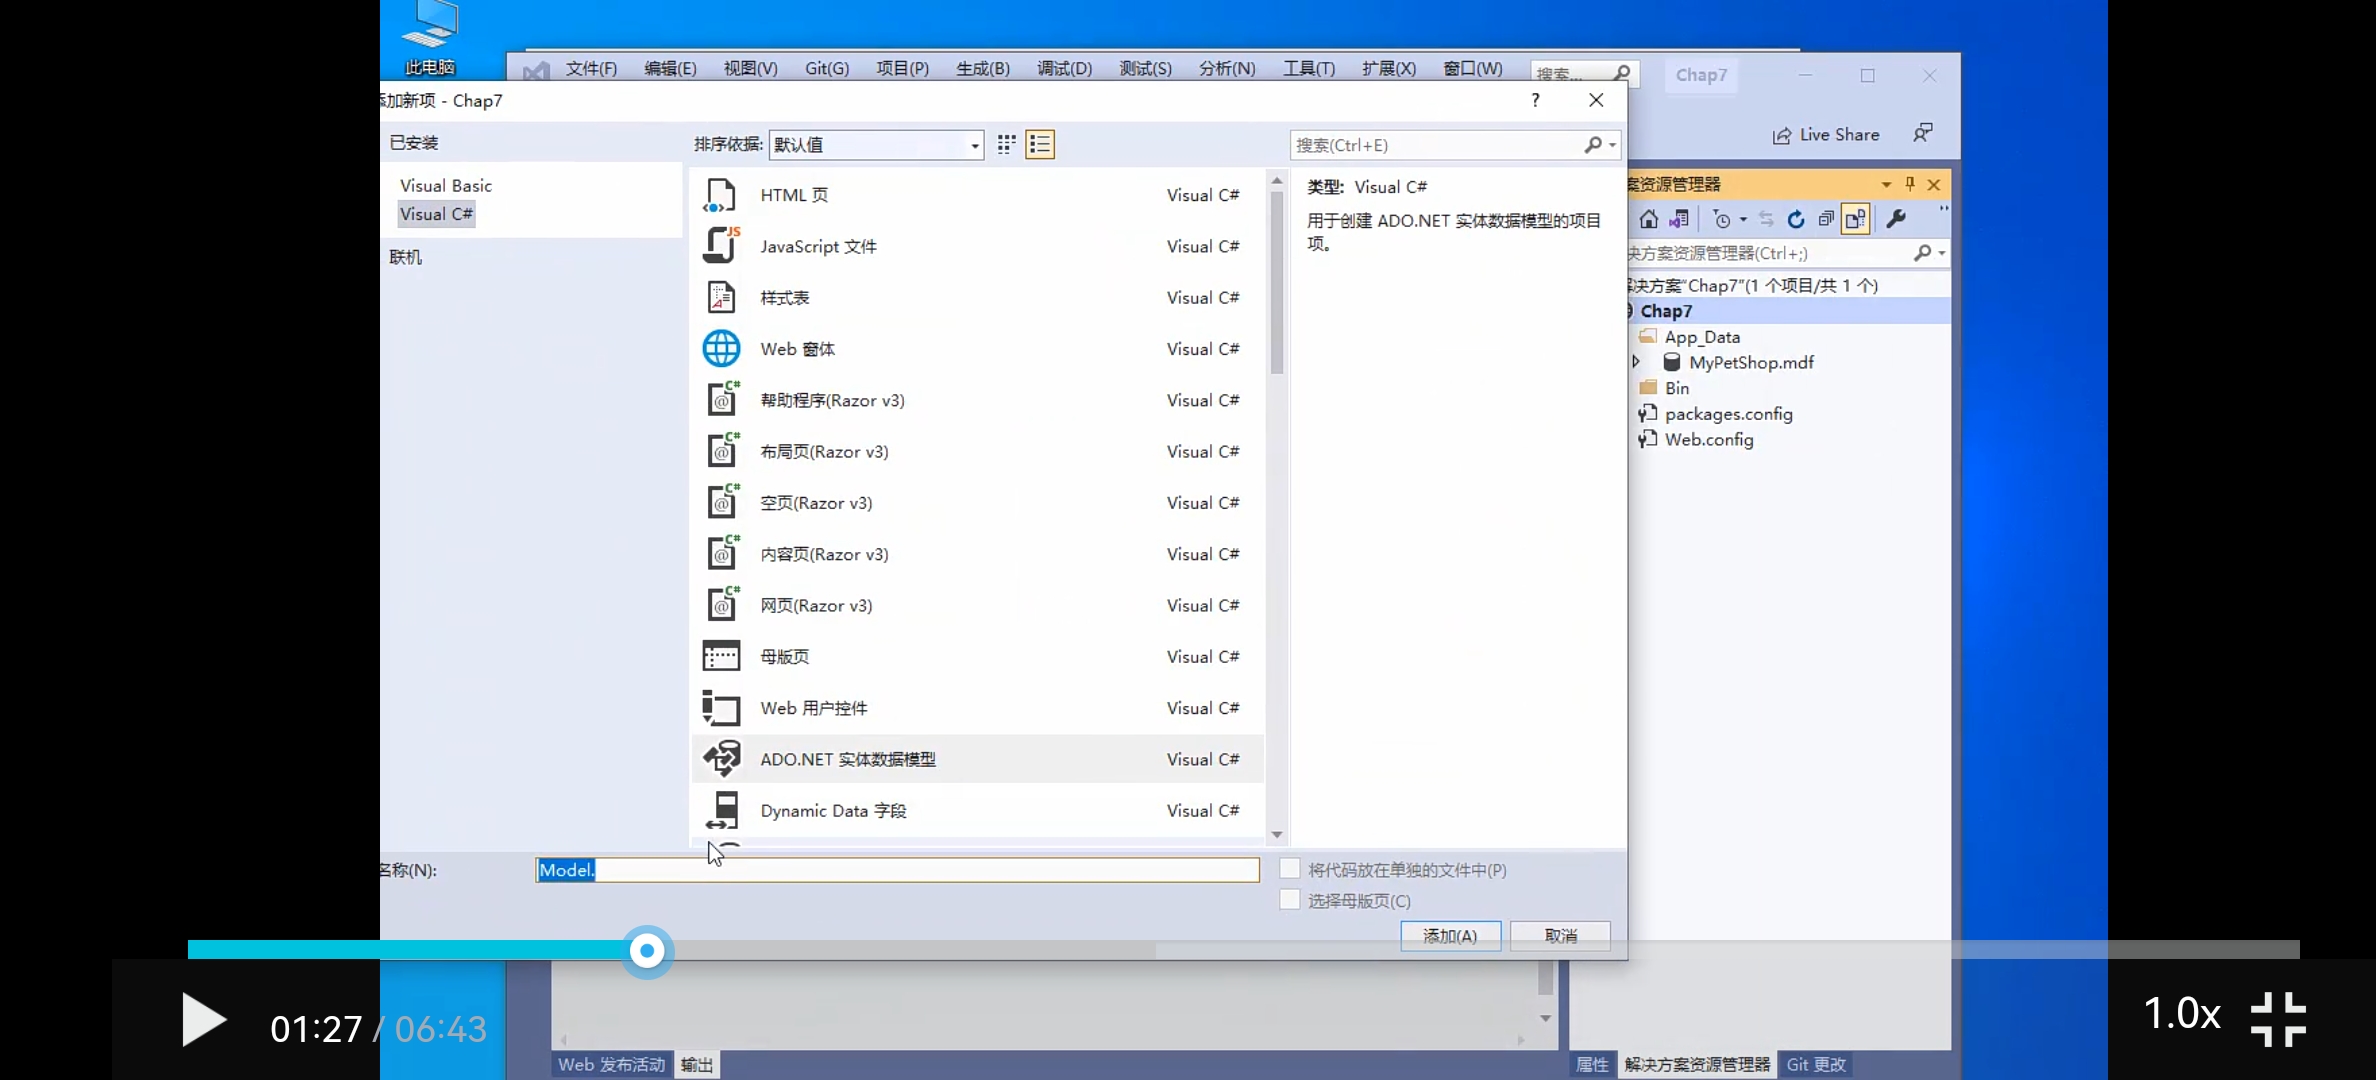Click the refresh icon in Solution Explorer toolbar
This screenshot has height=1080, width=2376.
coord(1796,219)
